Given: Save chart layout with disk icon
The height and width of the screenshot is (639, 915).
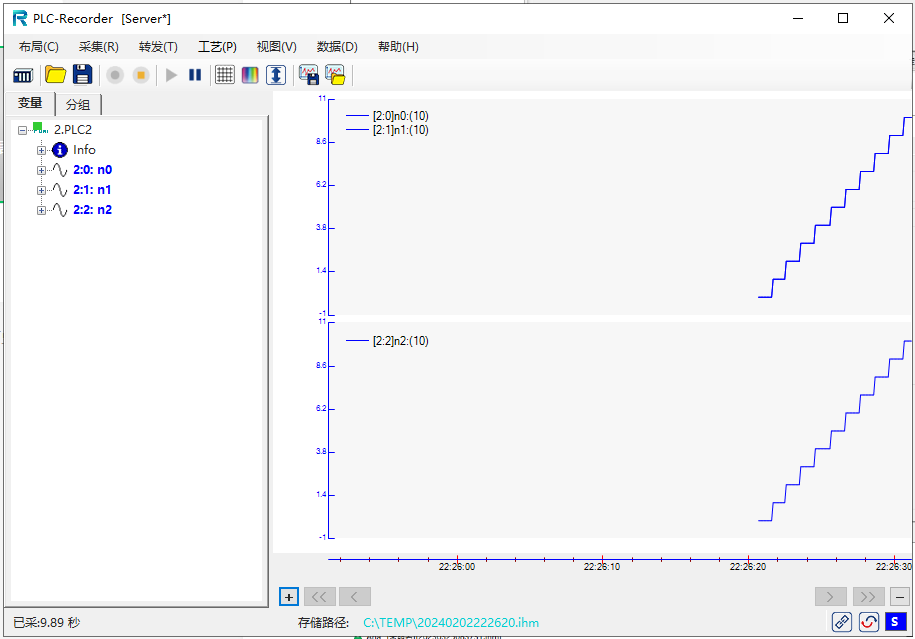Looking at the screenshot, I should [x=309, y=75].
